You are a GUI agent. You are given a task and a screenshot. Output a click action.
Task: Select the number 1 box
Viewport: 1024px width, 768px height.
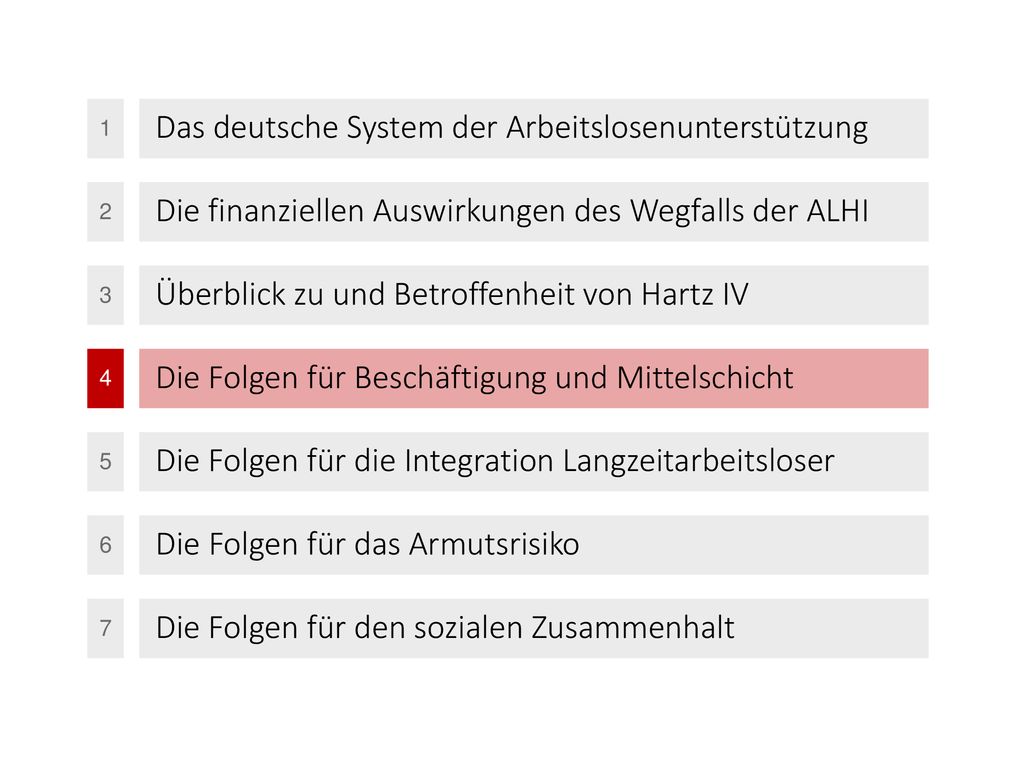click(x=105, y=129)
